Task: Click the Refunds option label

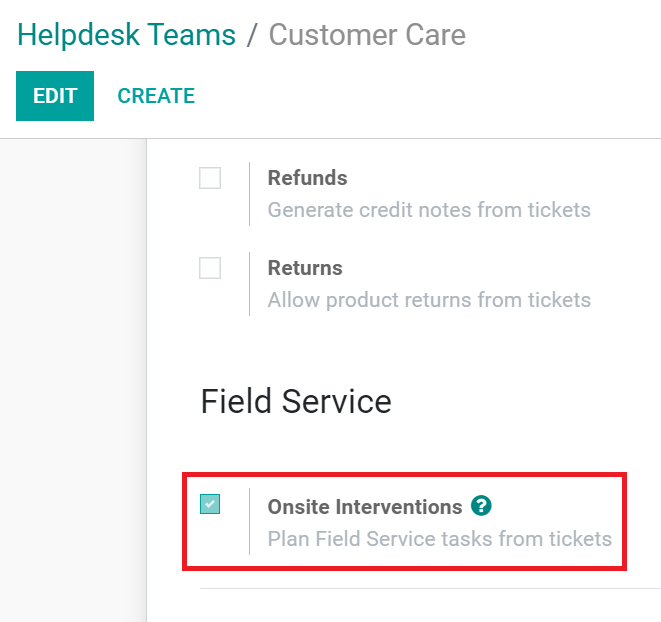Action: (307, 178)
